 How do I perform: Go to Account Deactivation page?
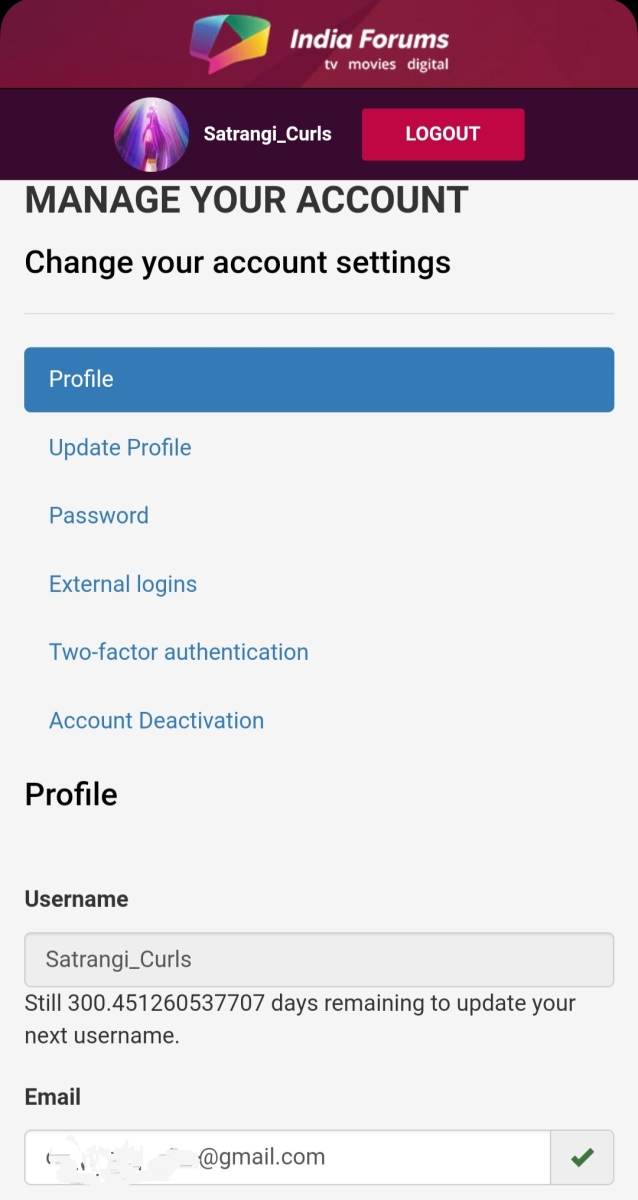click(157, 720)
